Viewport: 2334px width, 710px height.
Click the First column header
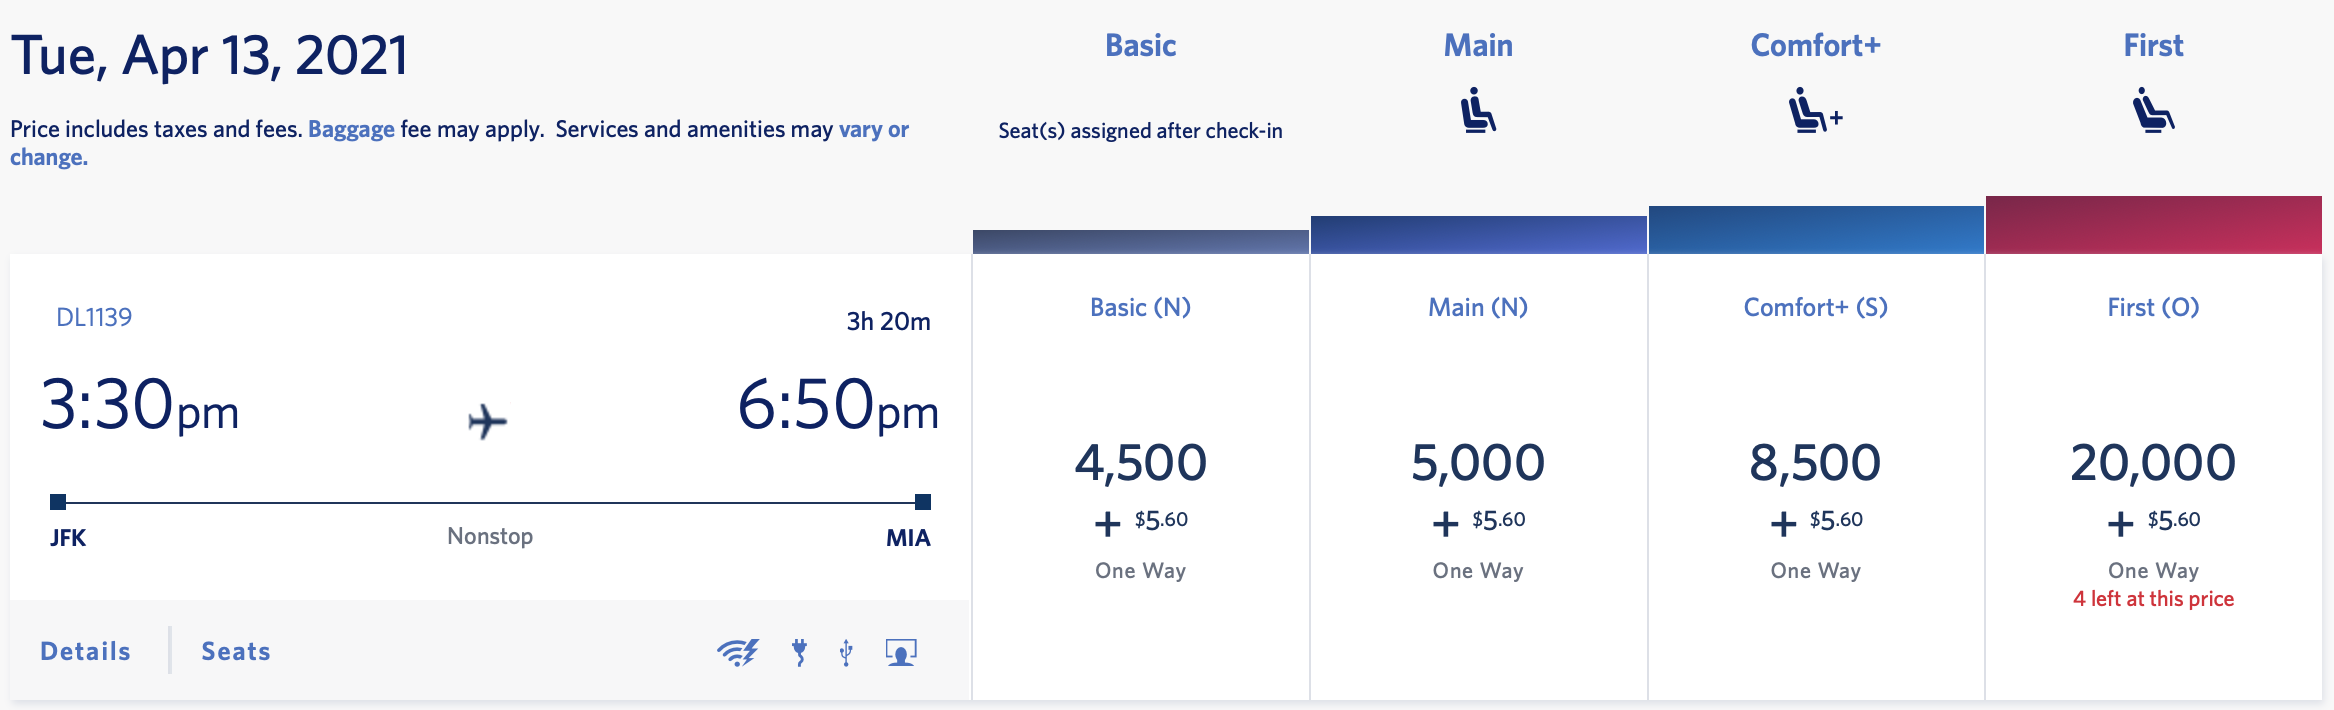(2151, 45)
